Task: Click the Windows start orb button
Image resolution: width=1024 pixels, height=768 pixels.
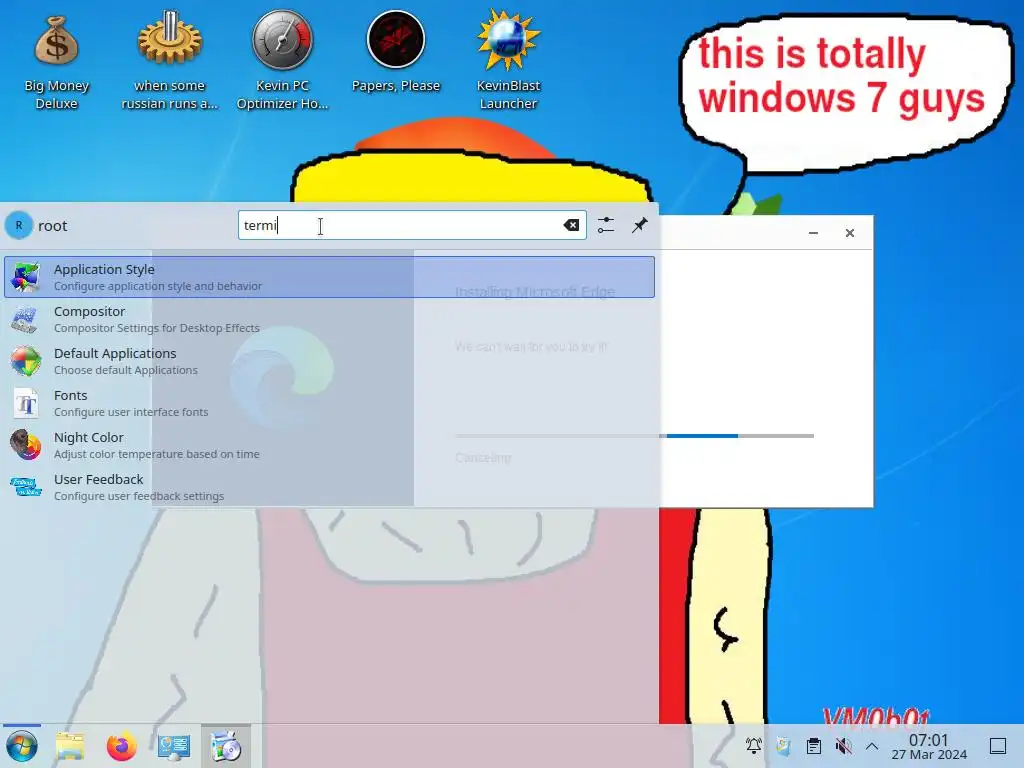Action: [22, 746]
